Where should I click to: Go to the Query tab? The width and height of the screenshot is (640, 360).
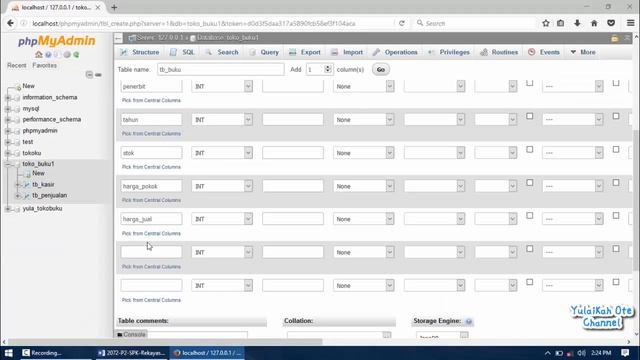point(264,52)
